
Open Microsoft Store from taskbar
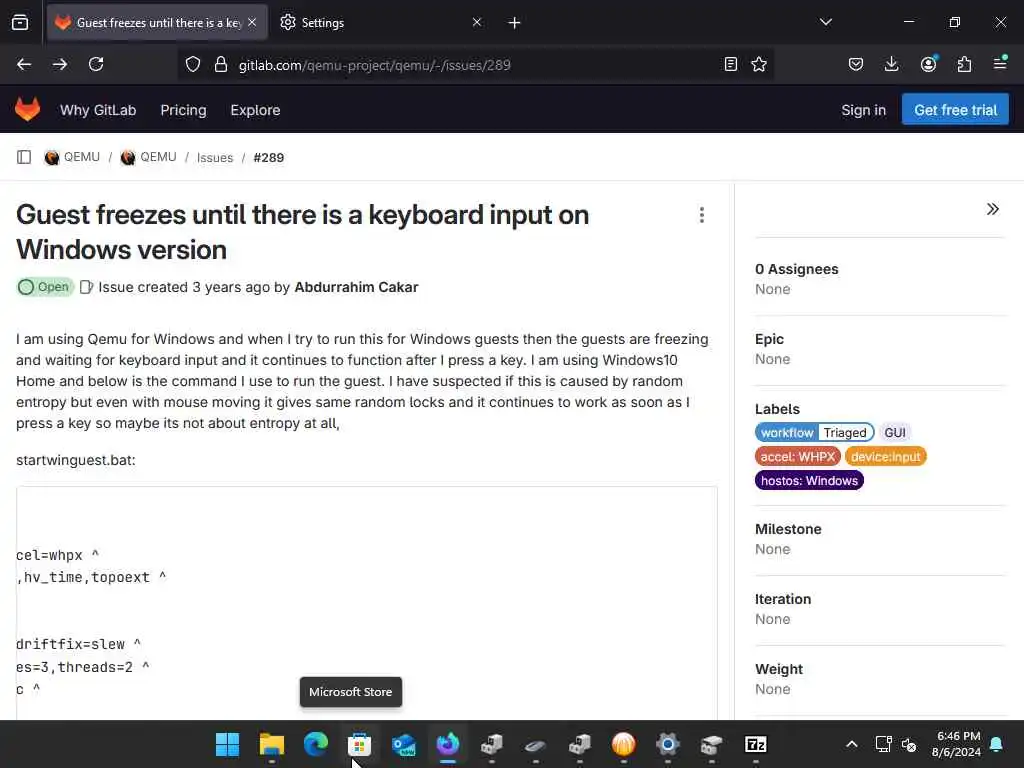(359, 744)
